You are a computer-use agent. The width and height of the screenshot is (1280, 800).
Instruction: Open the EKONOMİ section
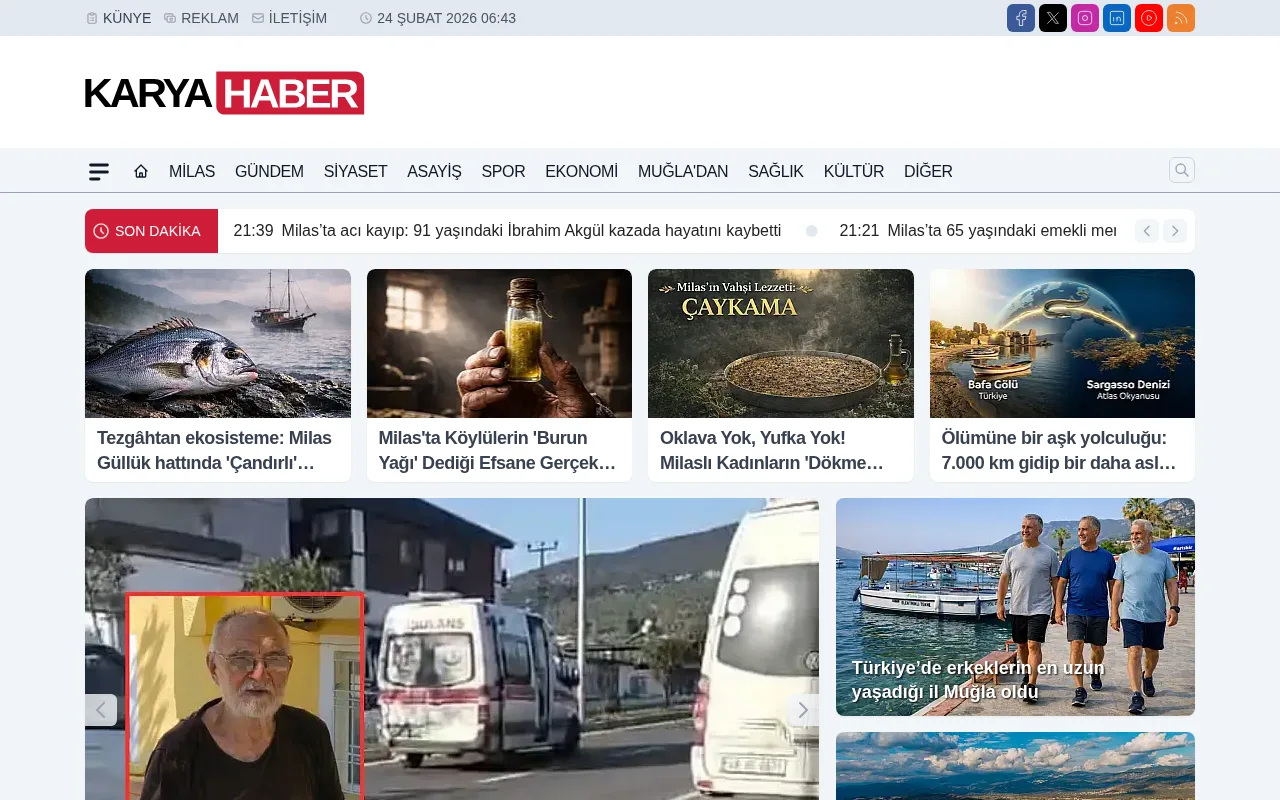[581, 171]
